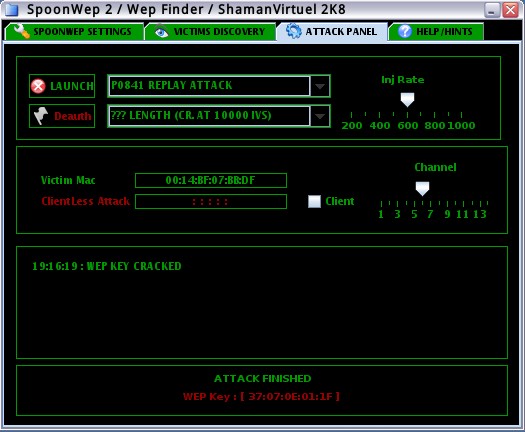Screen dimensions: 525x432
Task: Click the 1000 mark on Inj Rate scale
Action: coord(461,126)
